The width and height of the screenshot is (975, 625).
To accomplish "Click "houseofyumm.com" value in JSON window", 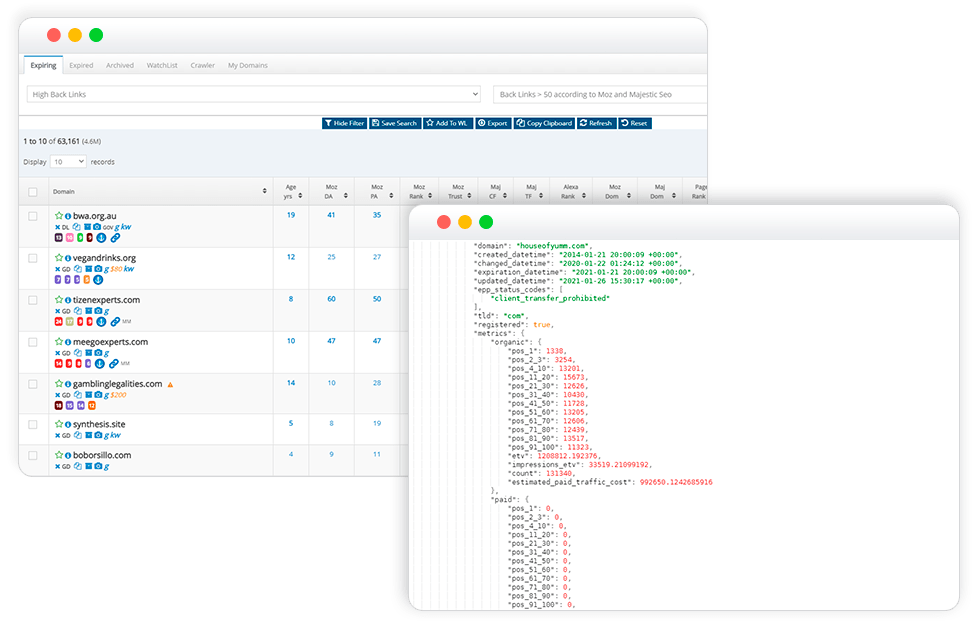I will pyautogui.click(x=552, y=246).
